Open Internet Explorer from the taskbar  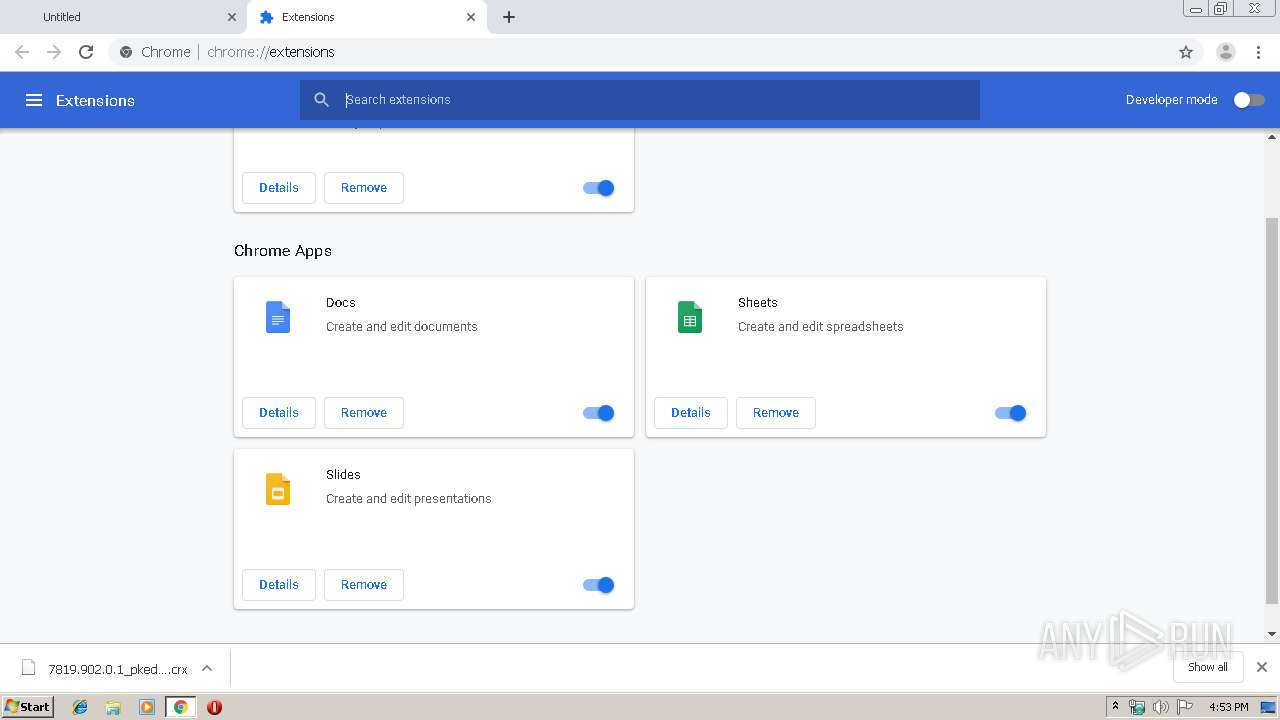pos(80,707)
